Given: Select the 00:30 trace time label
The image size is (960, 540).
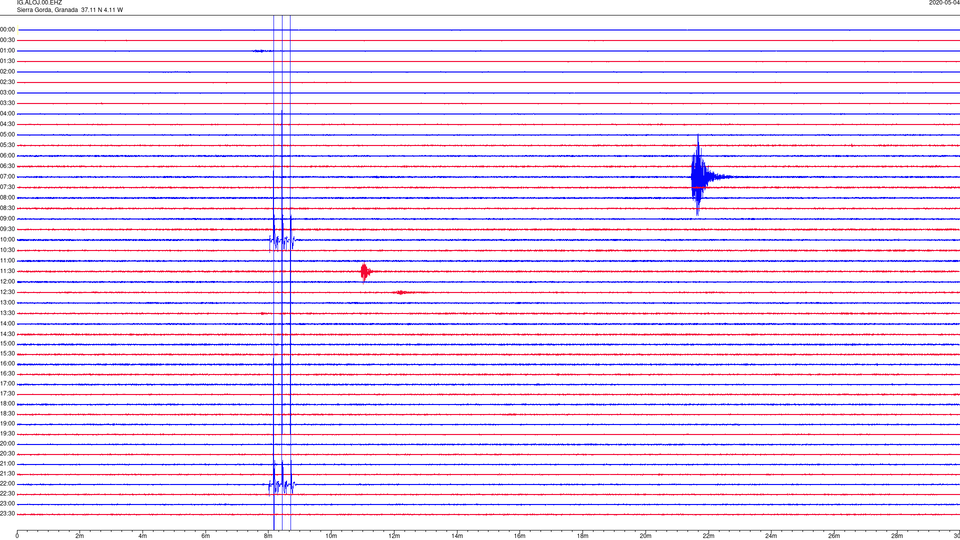Looking at the screenshot, I should coord(7,40).
